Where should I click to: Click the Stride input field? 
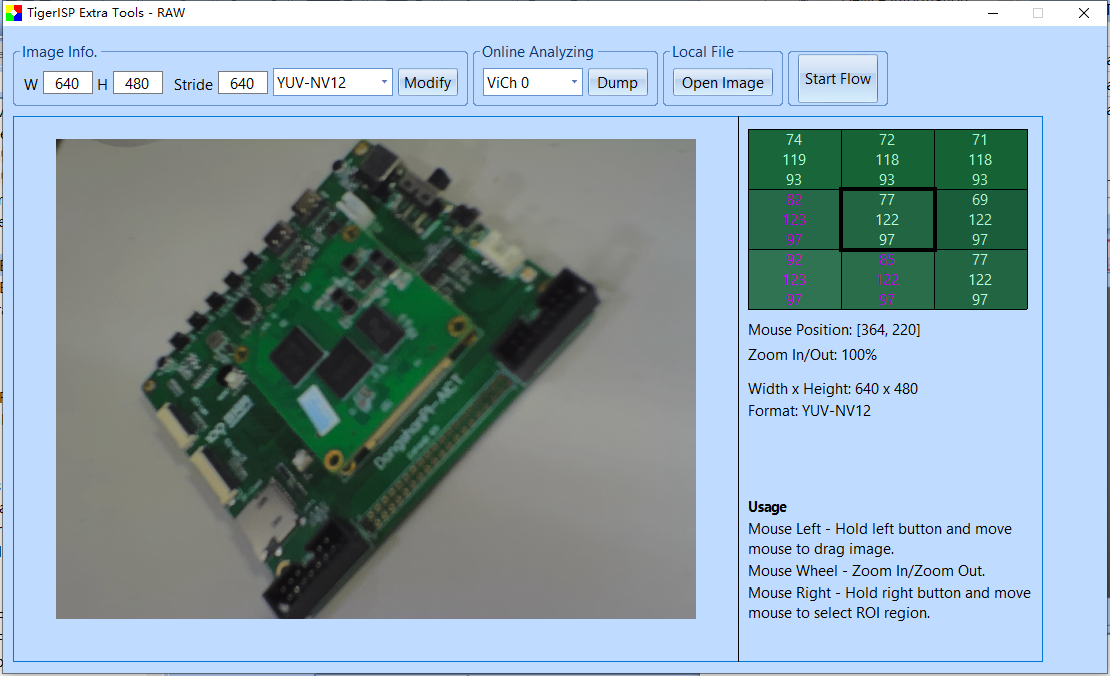pos(242,83)
